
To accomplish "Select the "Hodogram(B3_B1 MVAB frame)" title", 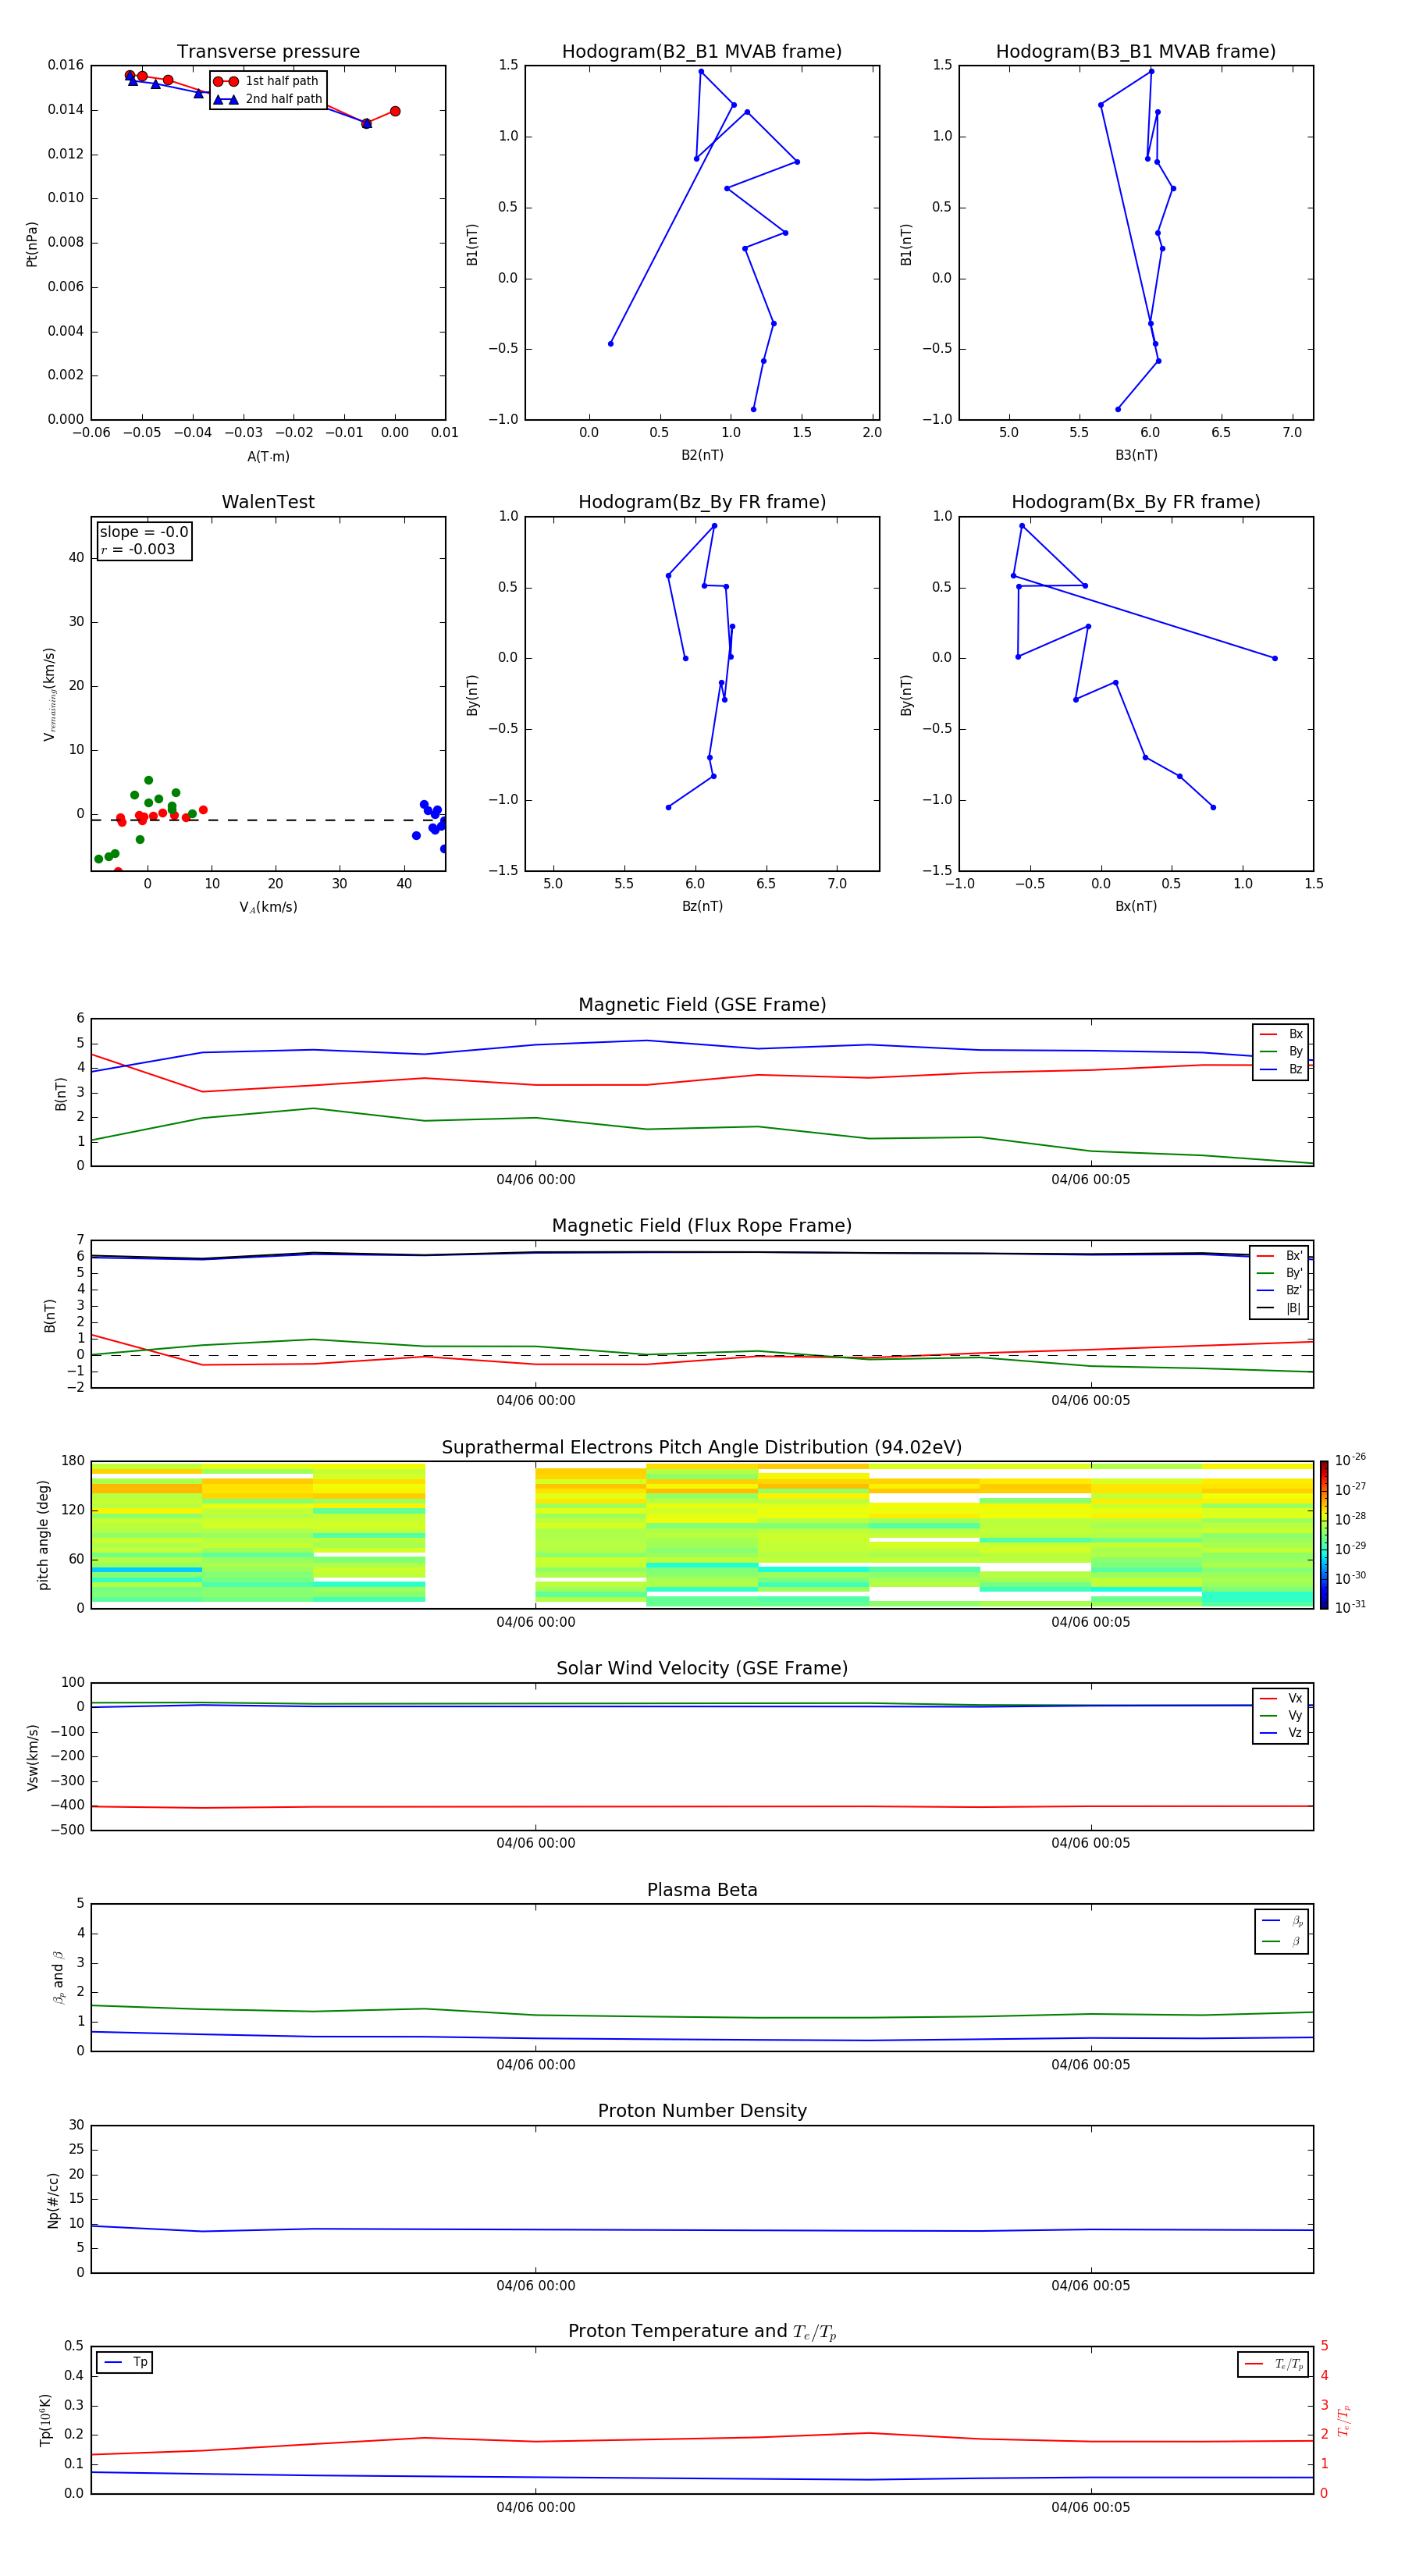I will point(1136,52).
